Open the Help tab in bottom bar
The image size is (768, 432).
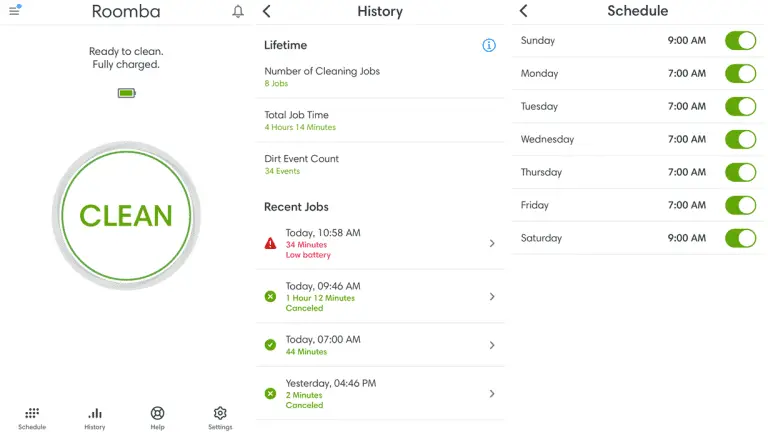point(157,418)
